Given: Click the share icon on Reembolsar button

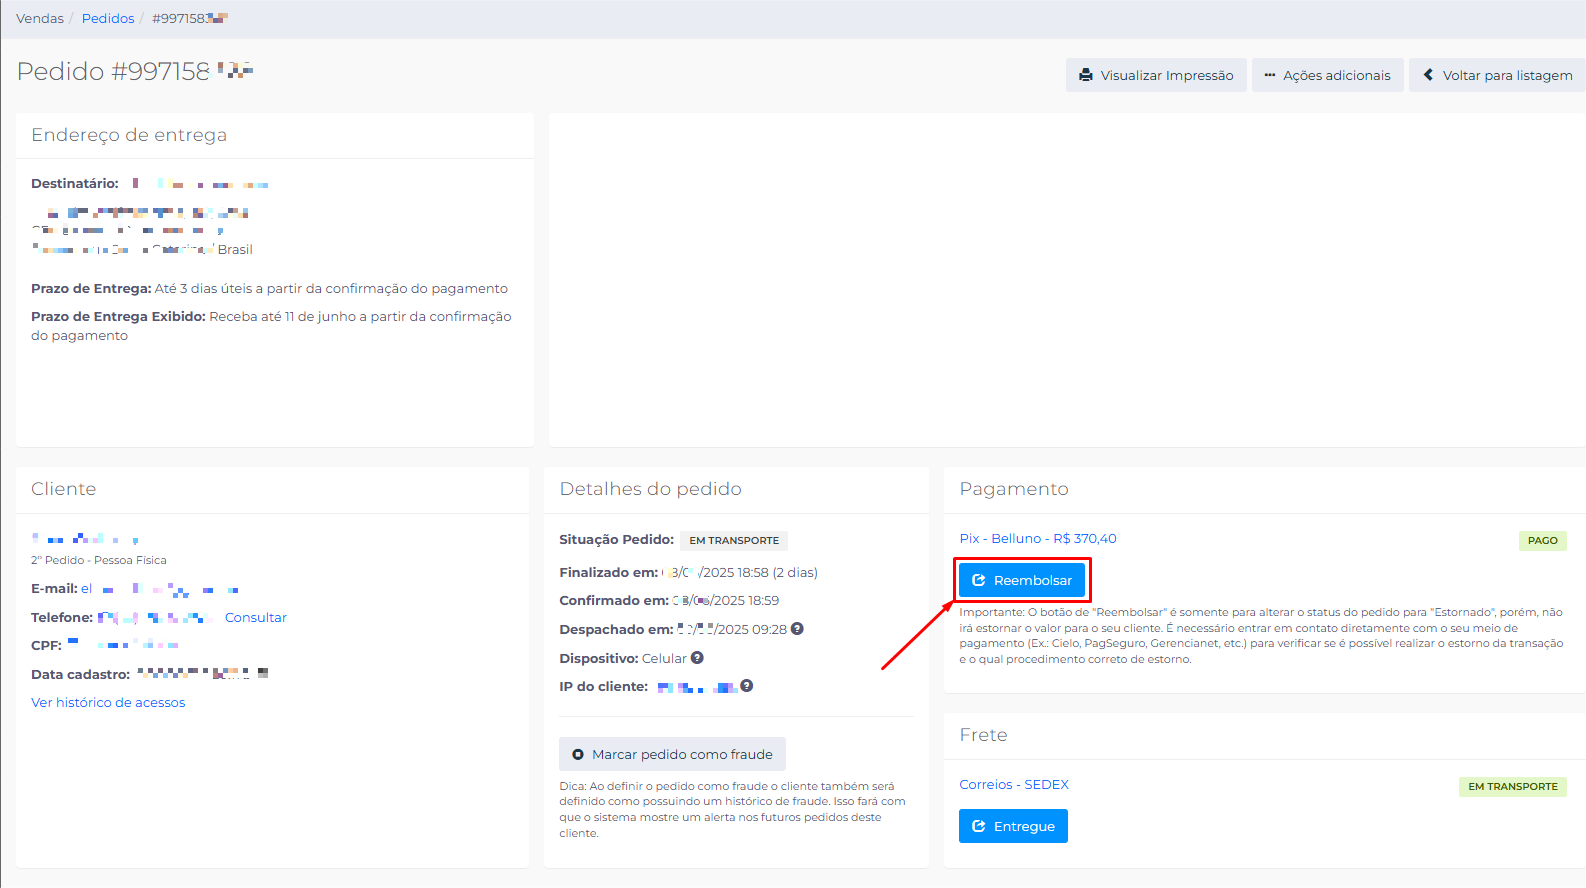Looking at the screenshot, I should click(x=979, y=580).
